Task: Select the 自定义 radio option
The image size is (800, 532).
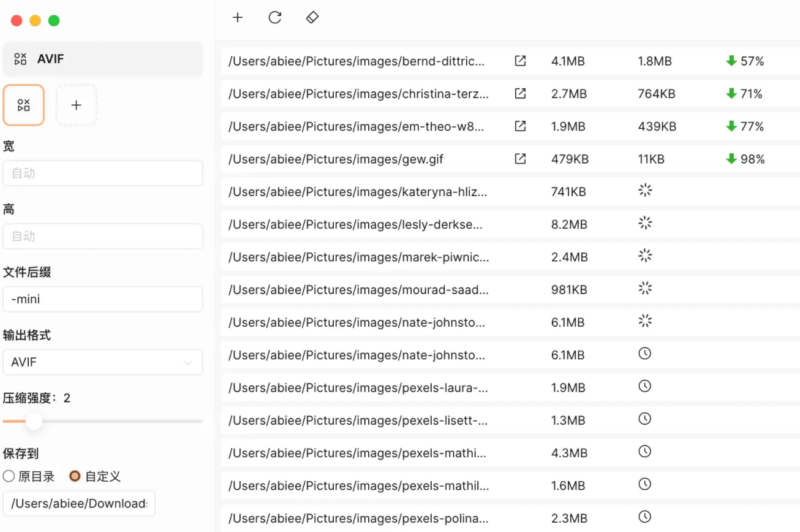Action: [x=75, y=476]
